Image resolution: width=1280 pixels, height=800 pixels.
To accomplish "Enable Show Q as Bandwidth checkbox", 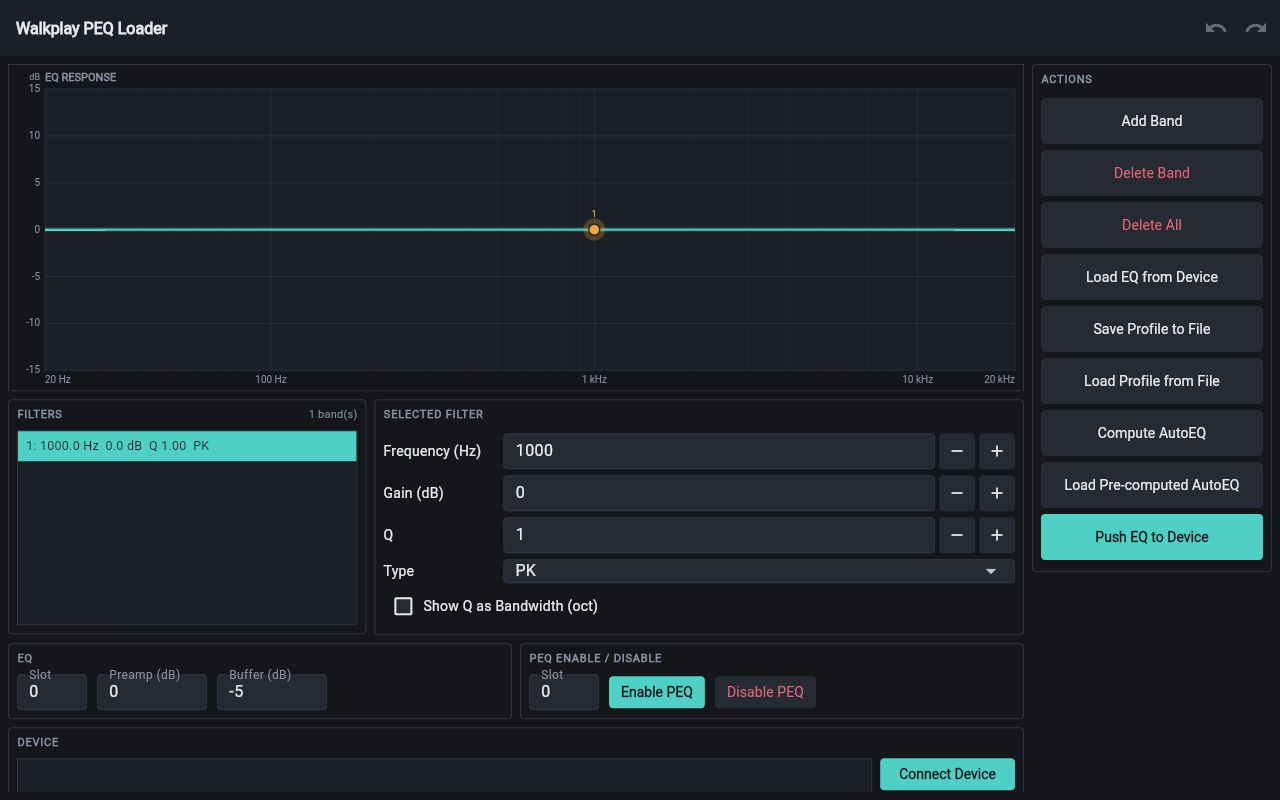I will (403, 606).
